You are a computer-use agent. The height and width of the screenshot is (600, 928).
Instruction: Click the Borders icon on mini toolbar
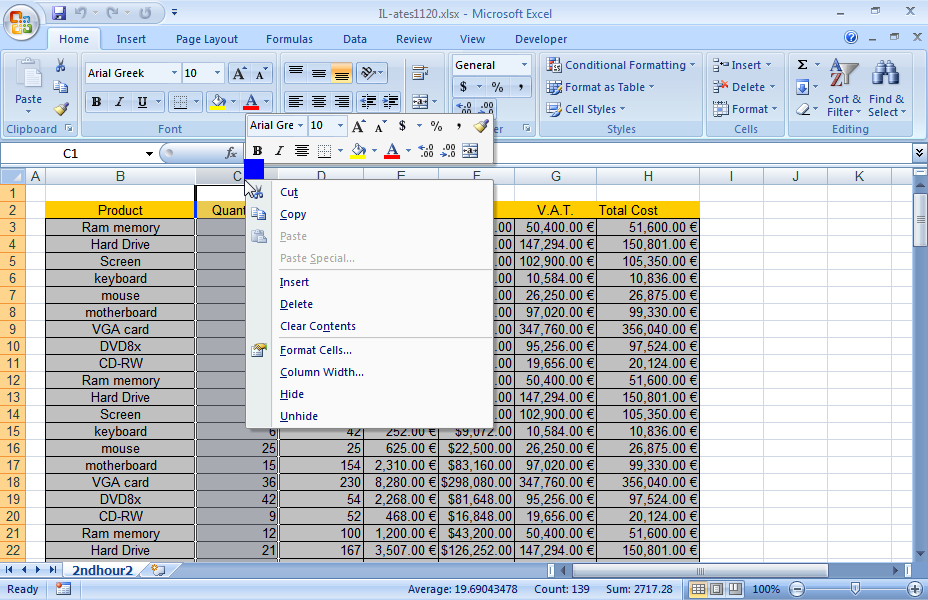point(325,150)
